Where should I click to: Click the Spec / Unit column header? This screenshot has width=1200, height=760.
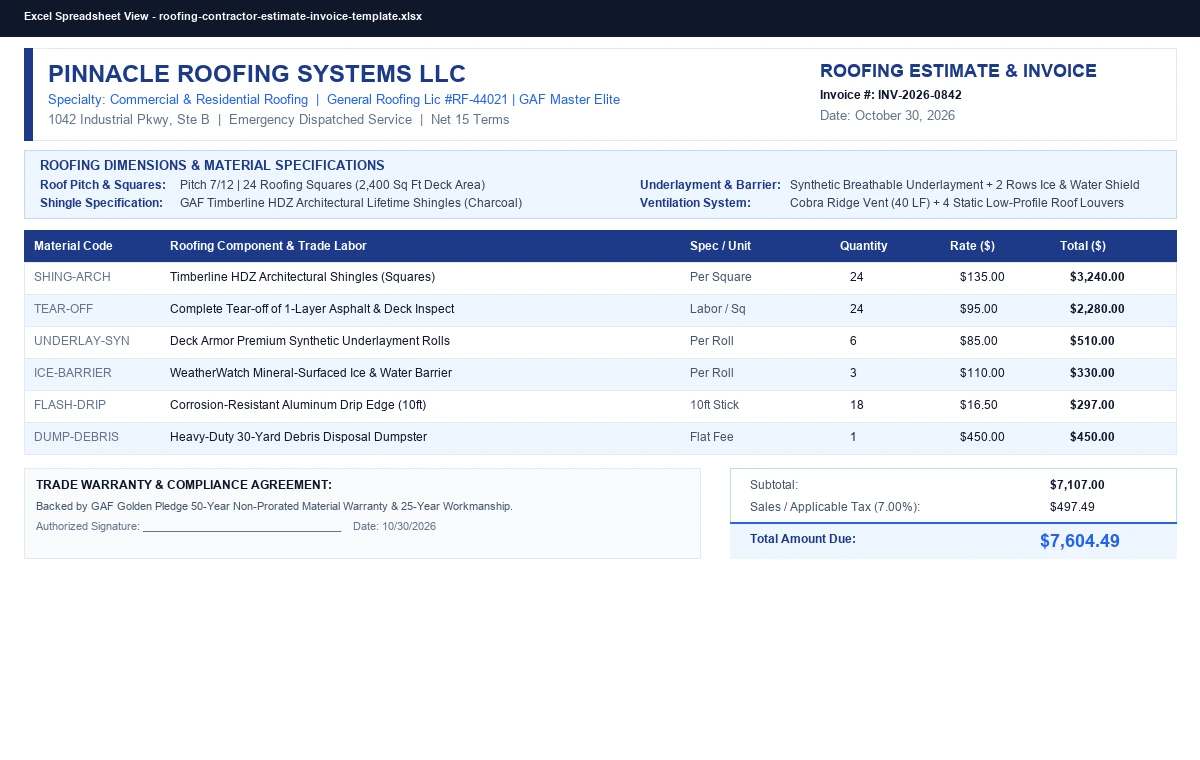[720, 246]
